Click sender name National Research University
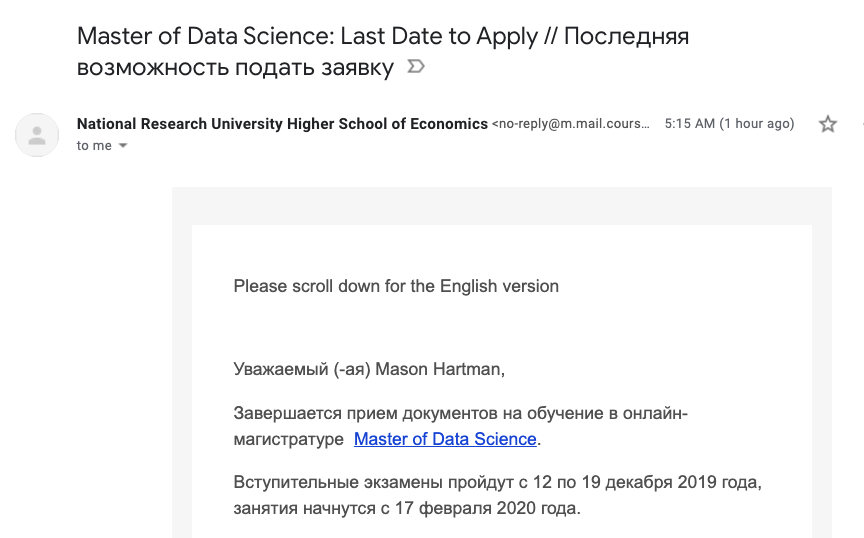The width and height of the screenshot is (864, 538). point(282,124)
